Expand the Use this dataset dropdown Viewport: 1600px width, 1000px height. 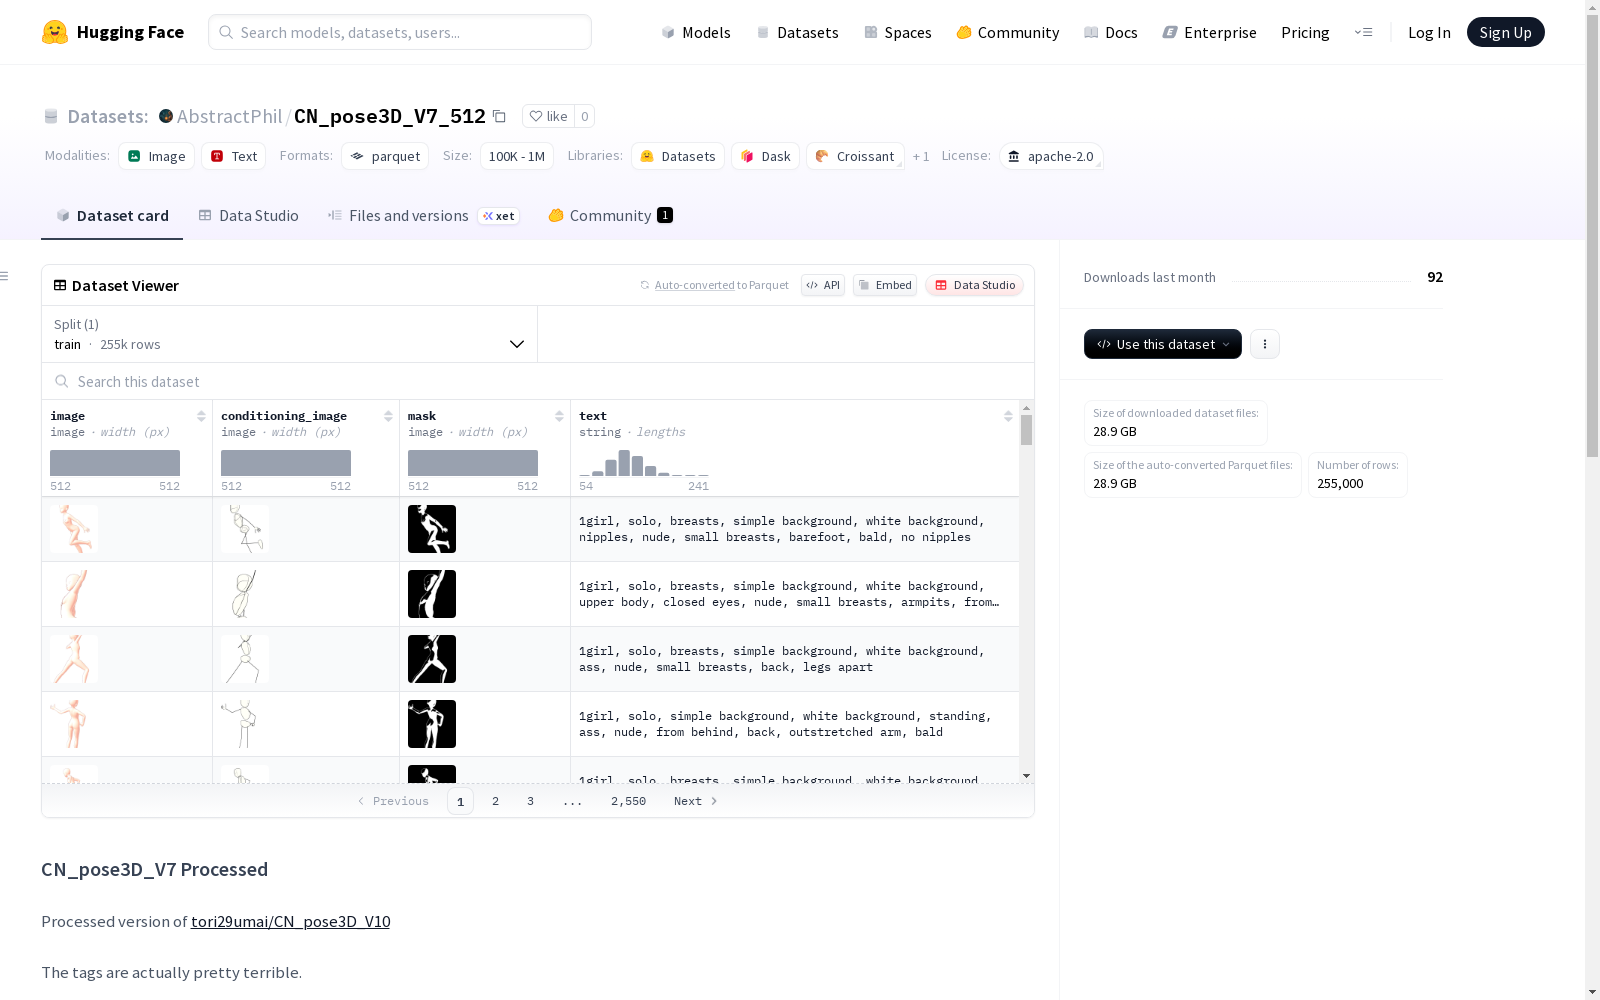click(x=1163, y=344)
